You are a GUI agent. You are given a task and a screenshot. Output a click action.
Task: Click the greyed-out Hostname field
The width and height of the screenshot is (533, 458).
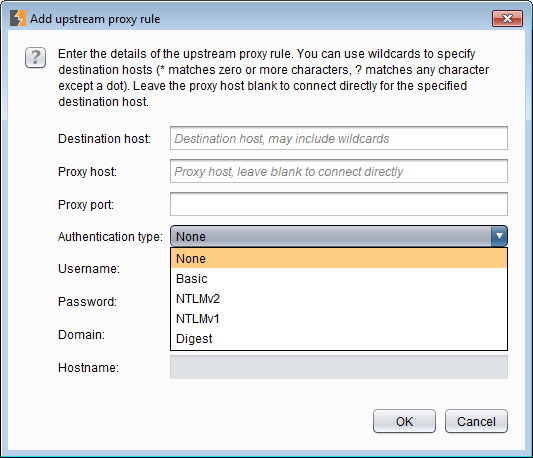point(339,367)
